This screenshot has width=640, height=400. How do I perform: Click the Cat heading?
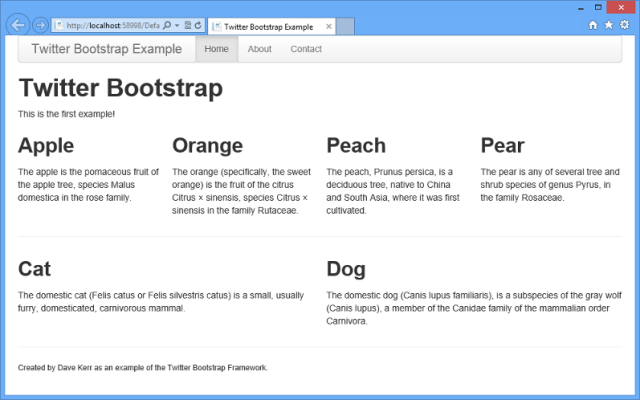(34, 269)
